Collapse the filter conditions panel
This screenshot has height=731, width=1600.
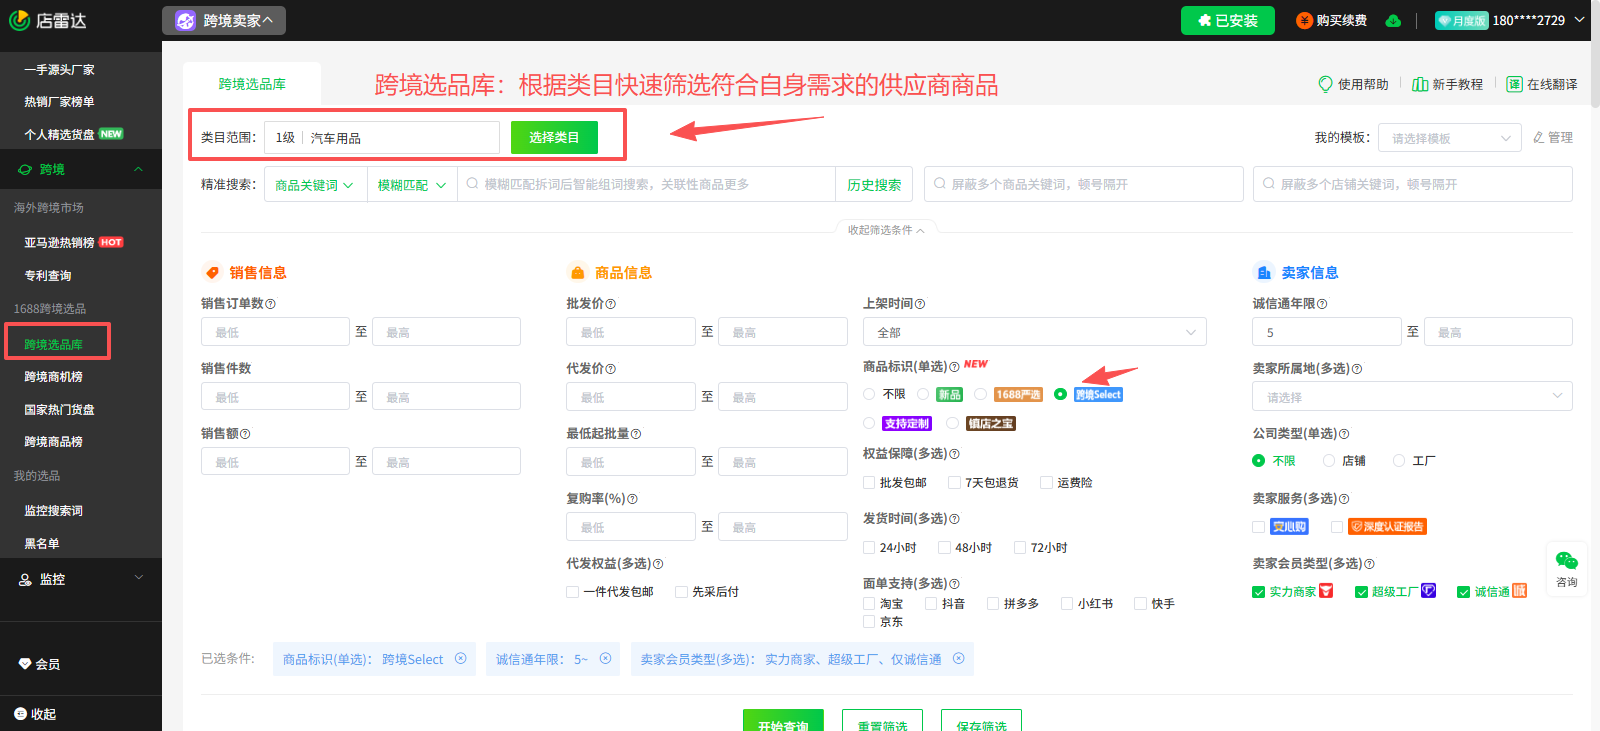886,230
